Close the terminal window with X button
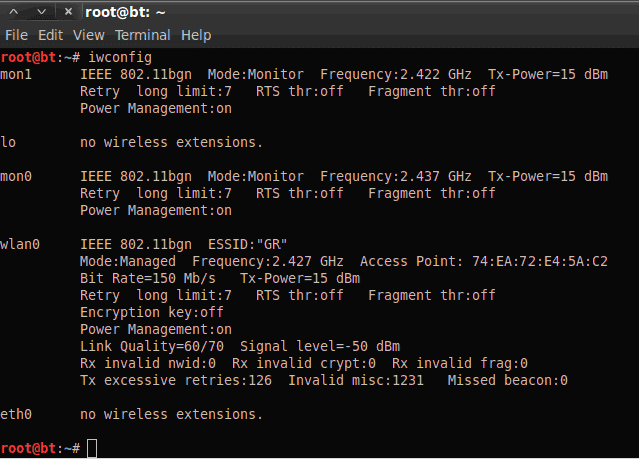This screenshot has width=639, height=459. (x=67, y=11)
